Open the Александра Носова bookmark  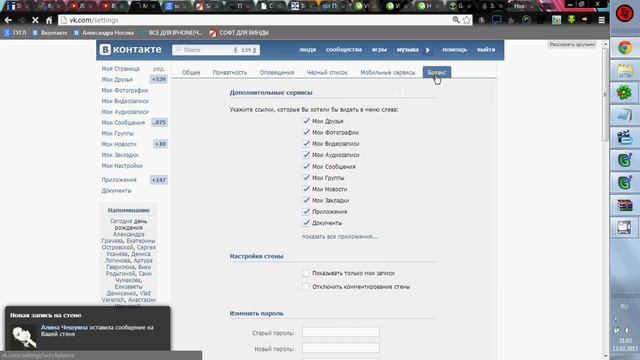(104, 33)
